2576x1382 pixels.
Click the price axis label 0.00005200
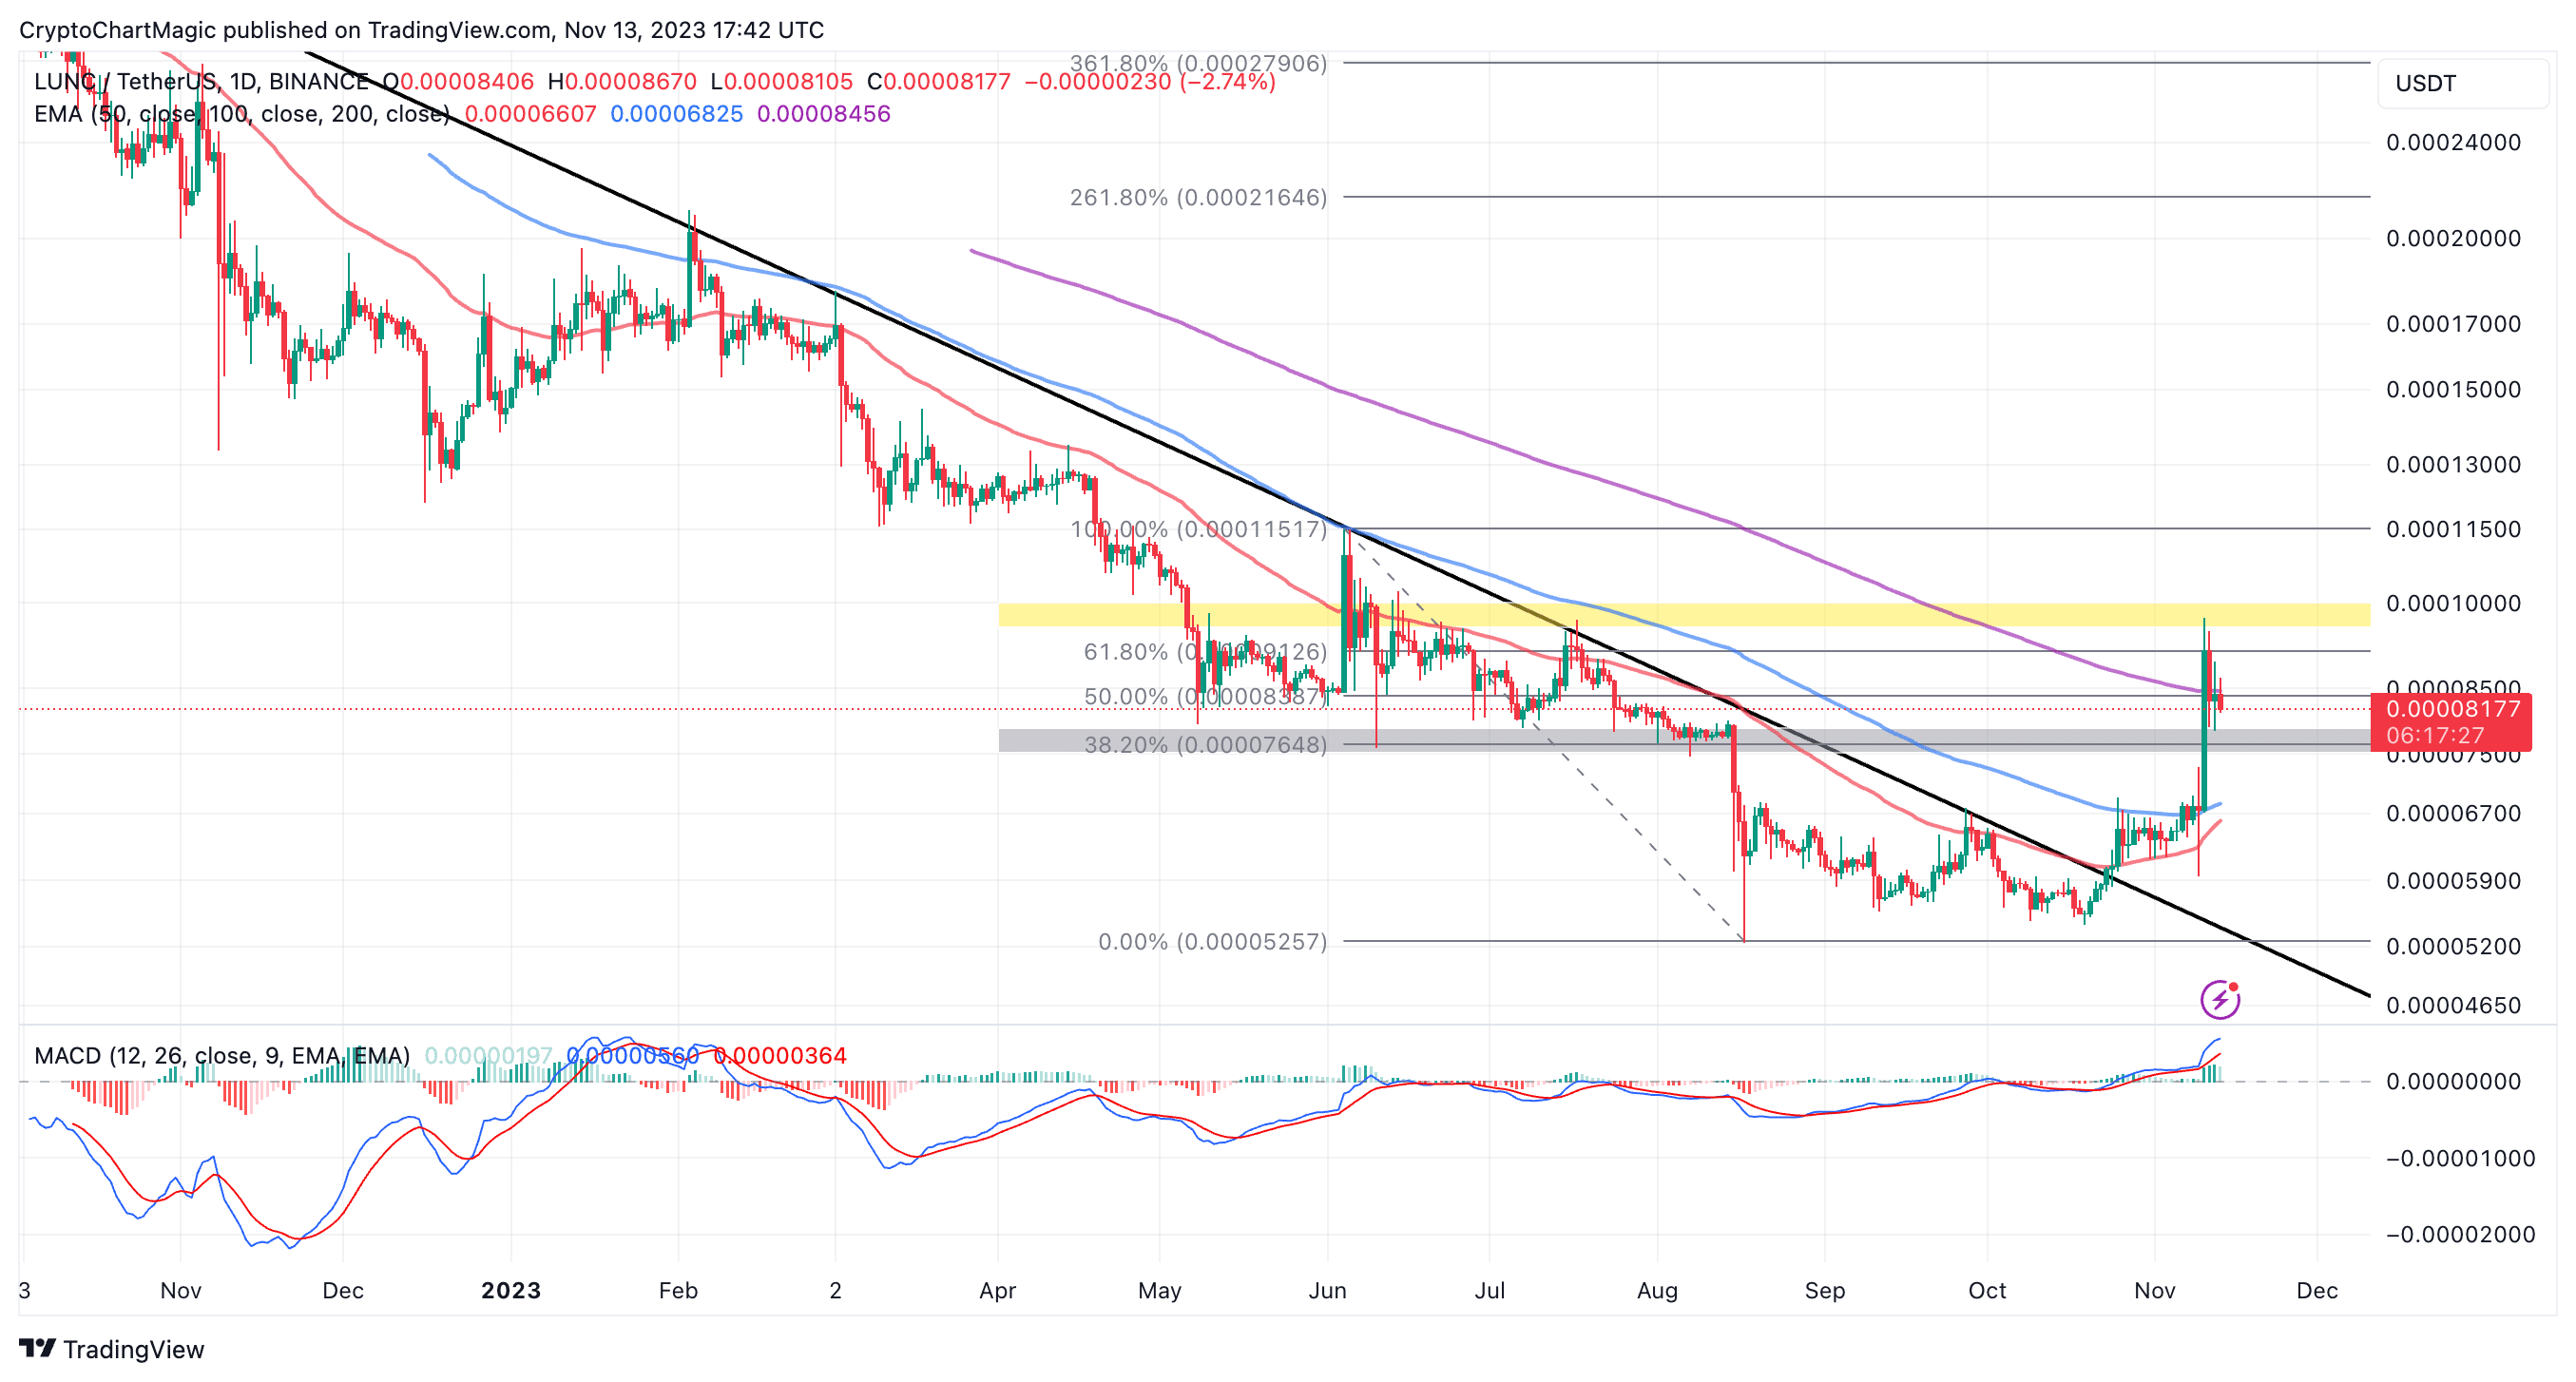pyautogui.click(x=2452, y=946)
